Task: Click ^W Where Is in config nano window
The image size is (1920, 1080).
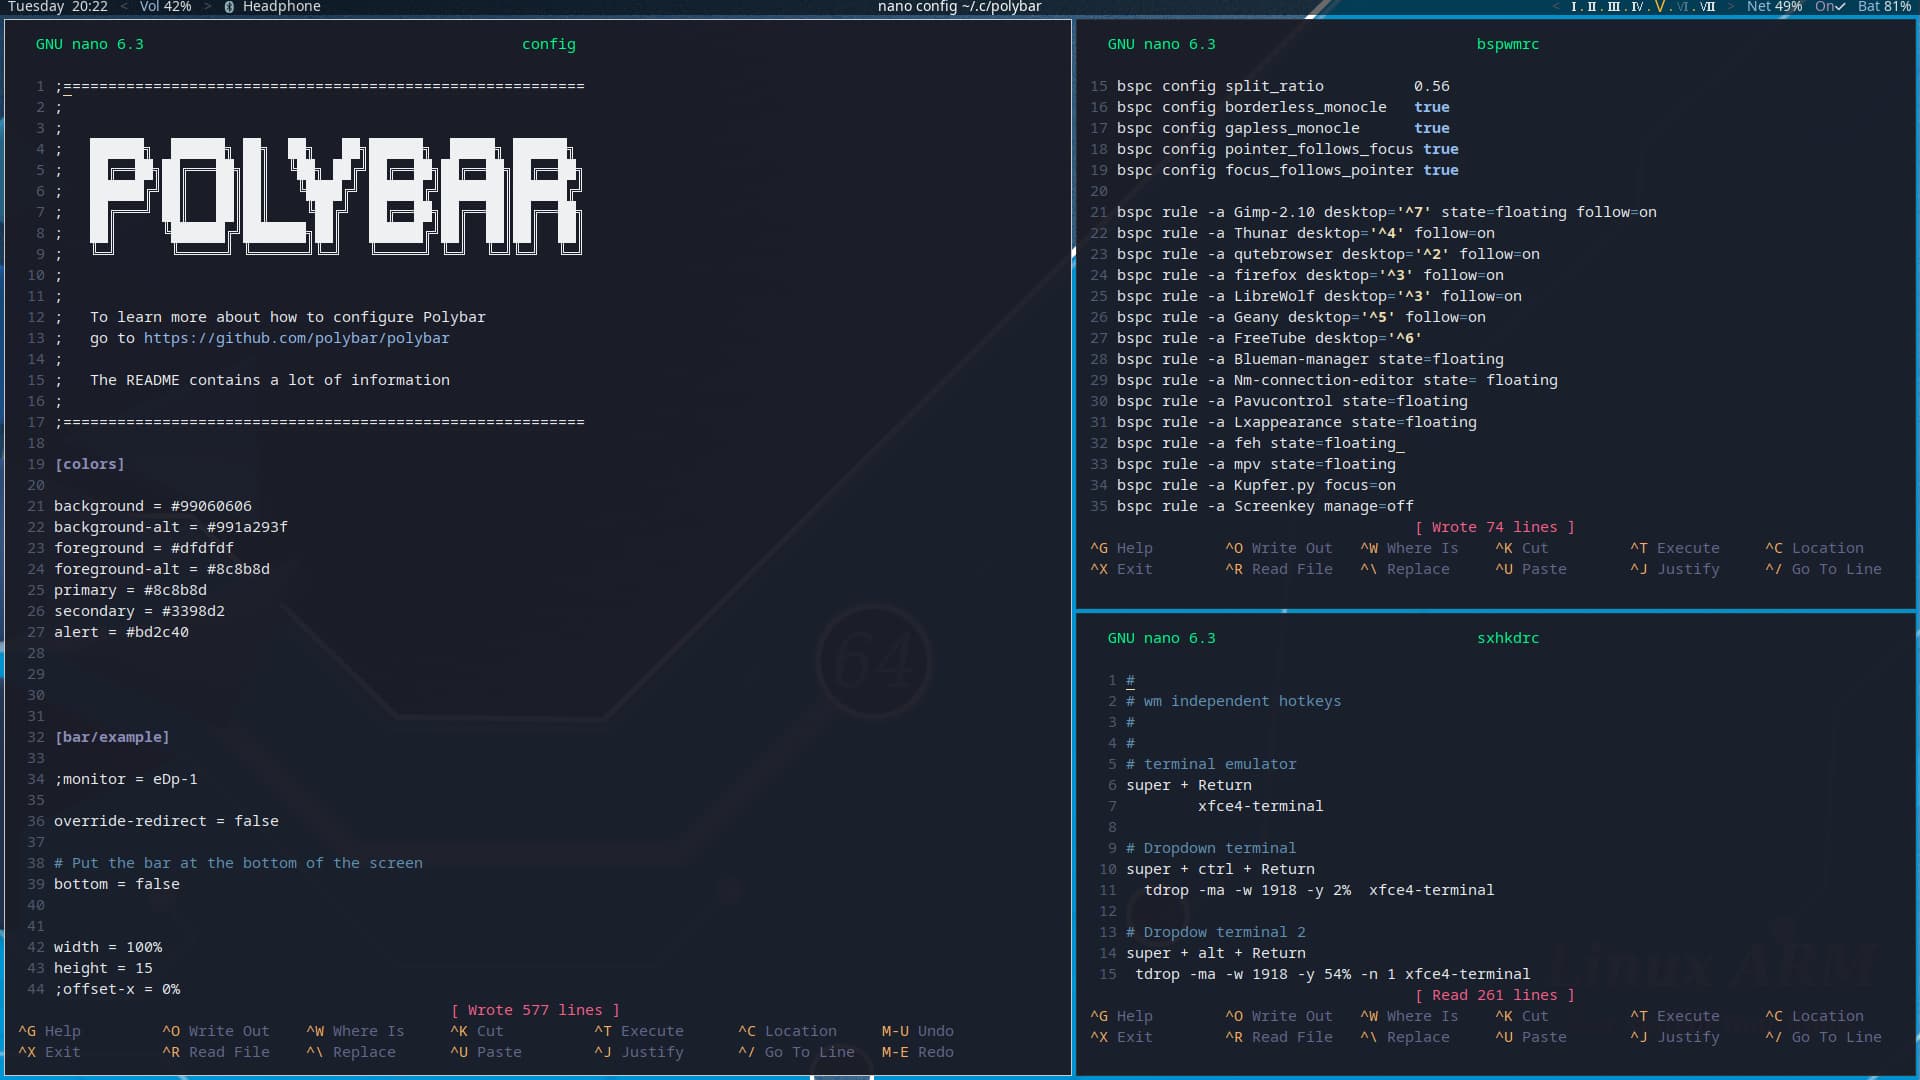Action: click(355, 1031)
